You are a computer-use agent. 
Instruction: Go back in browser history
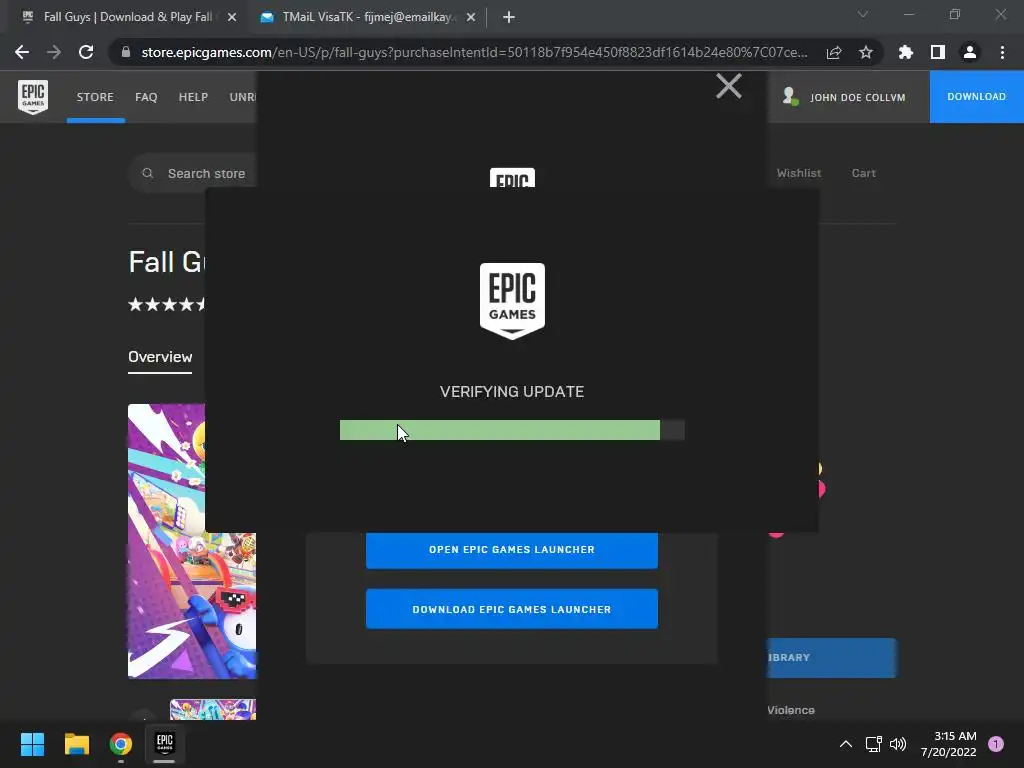pyautogui.click(x=22, y=52)
